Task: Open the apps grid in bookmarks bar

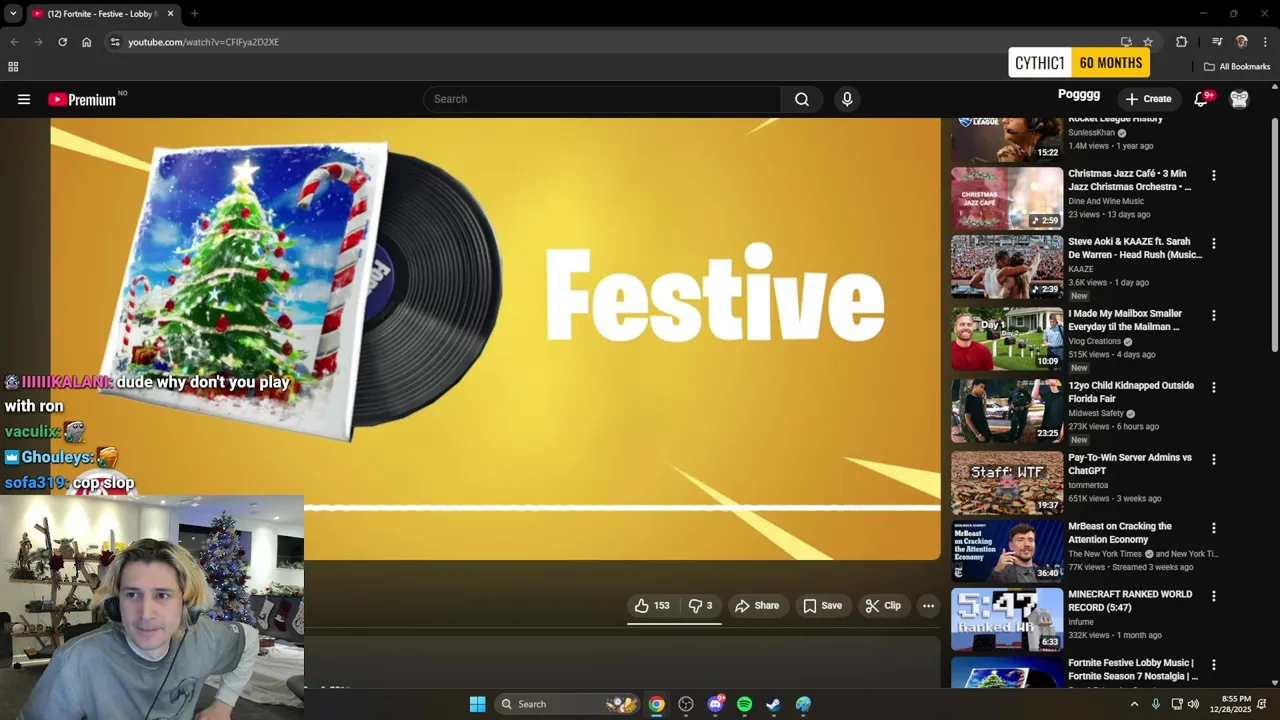Action: [13, 67]
